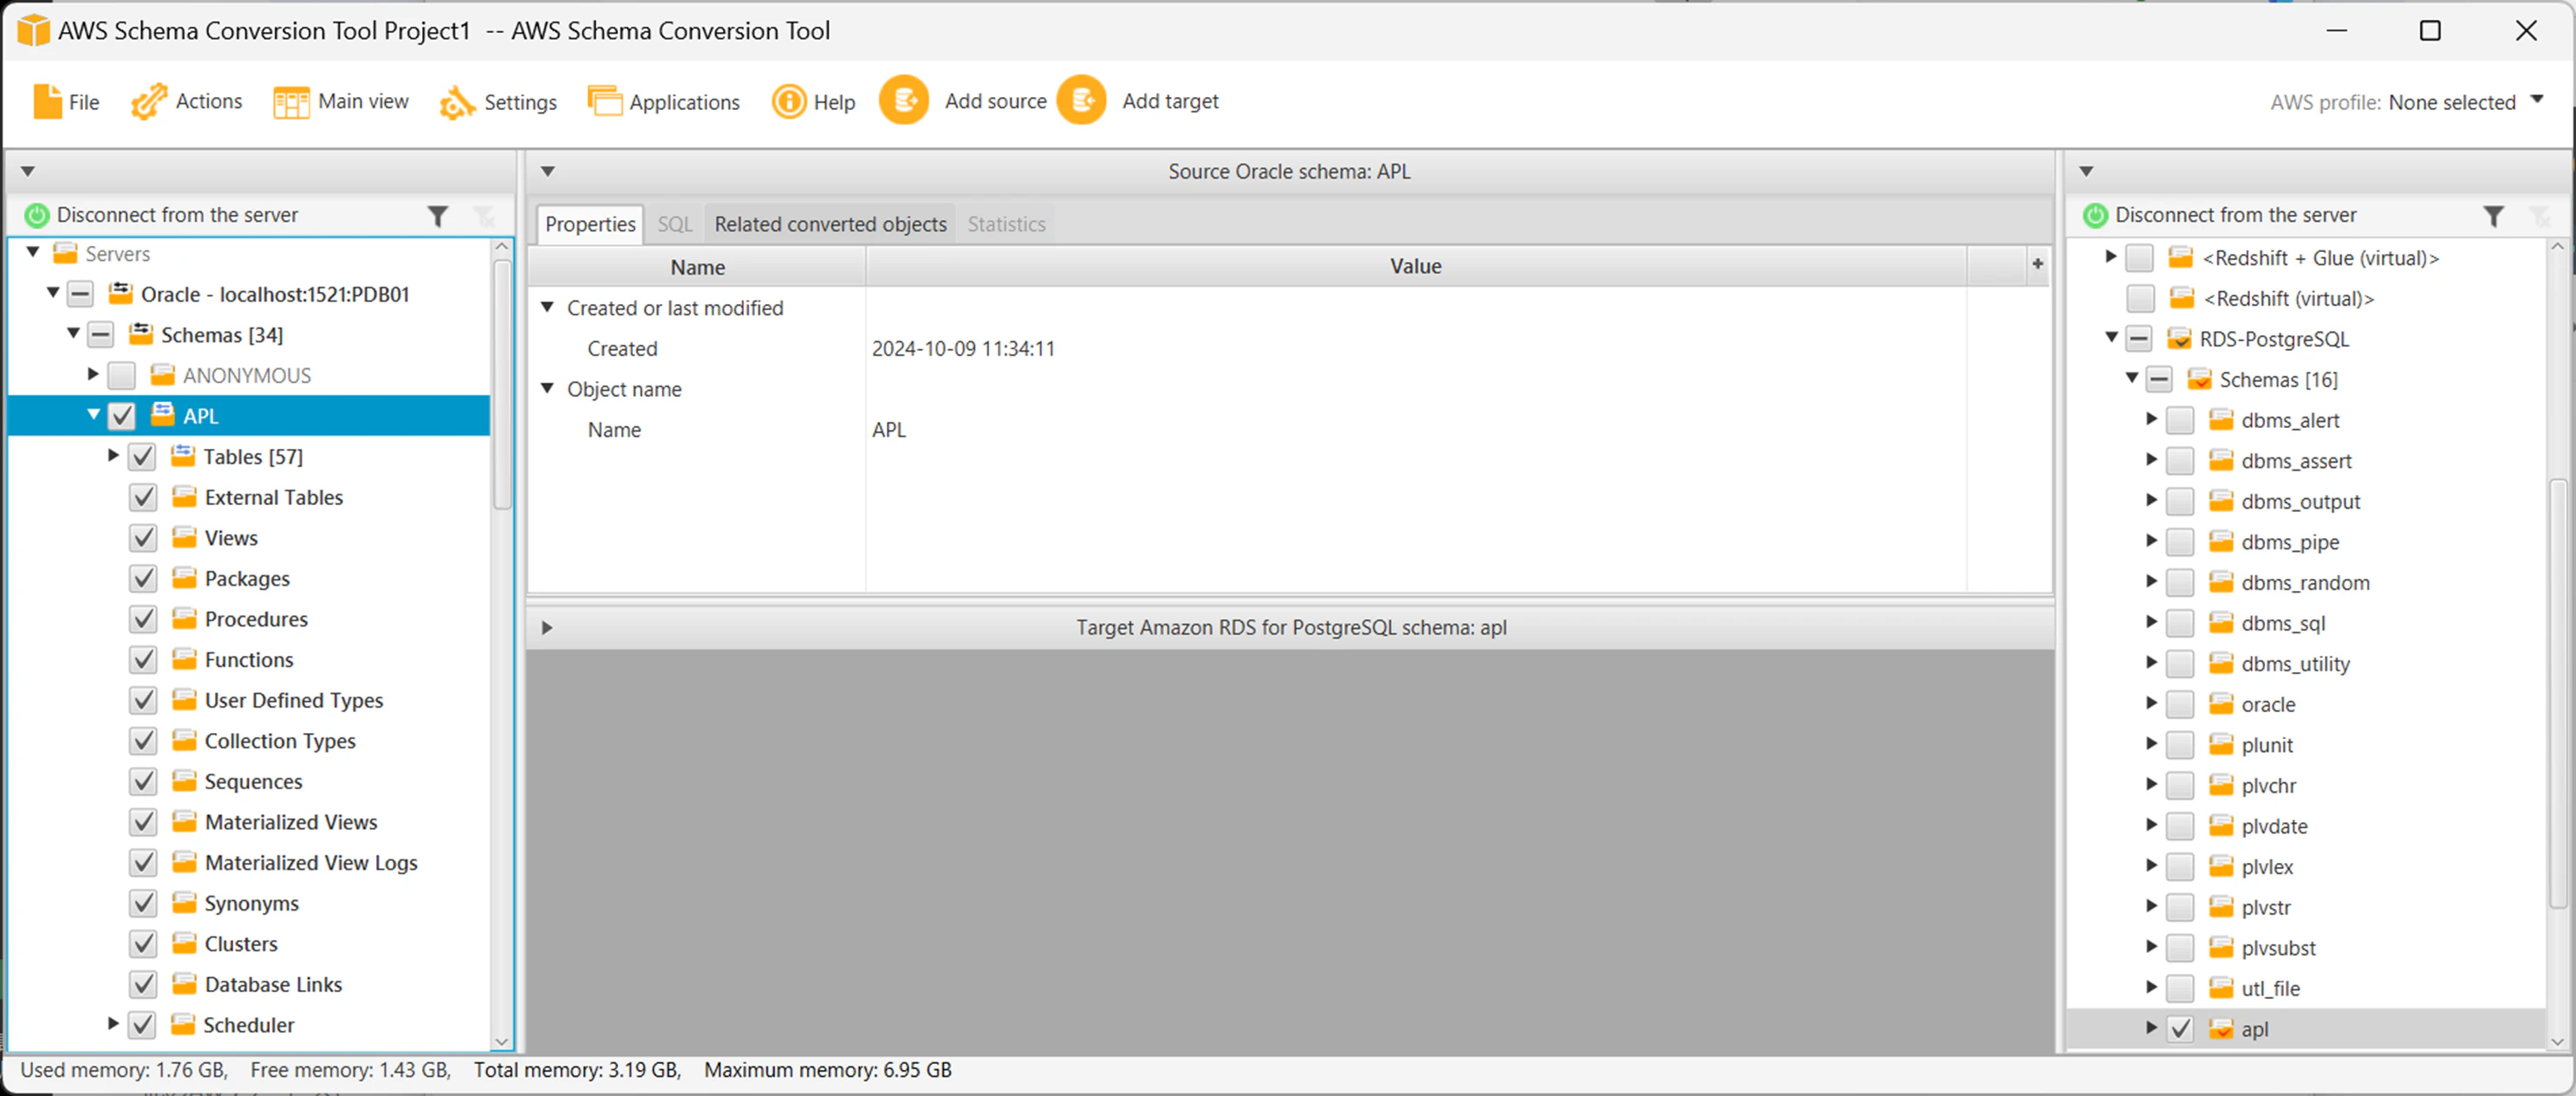The height and width of the screenshot is (1096, 2576).
Task: Click Add target button label
Action: [1170, 101]
